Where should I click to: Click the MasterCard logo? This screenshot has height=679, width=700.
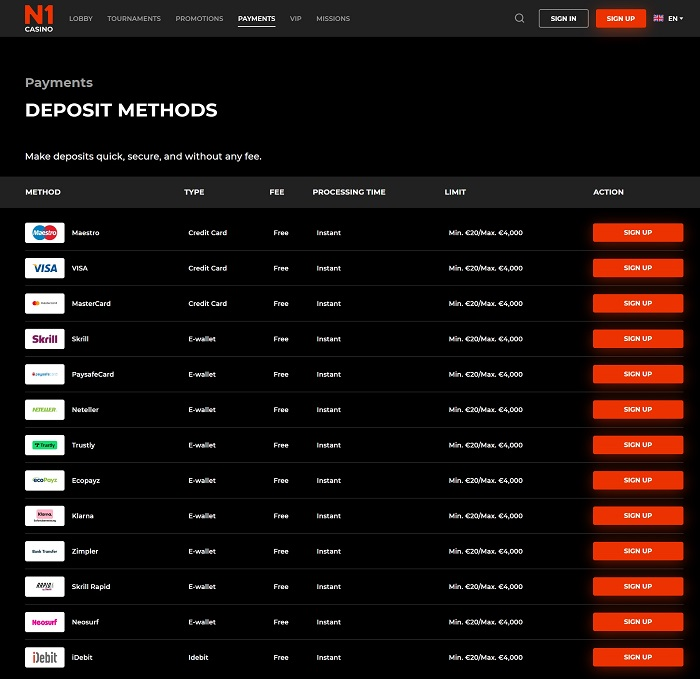click(45, 304)
